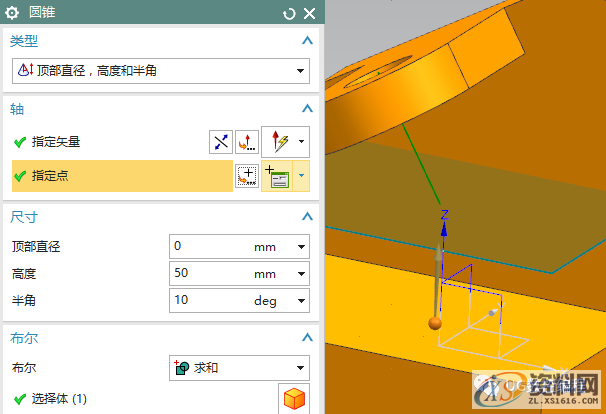Close the Cone dialog
606x414 pixels.
pos(309,13)
